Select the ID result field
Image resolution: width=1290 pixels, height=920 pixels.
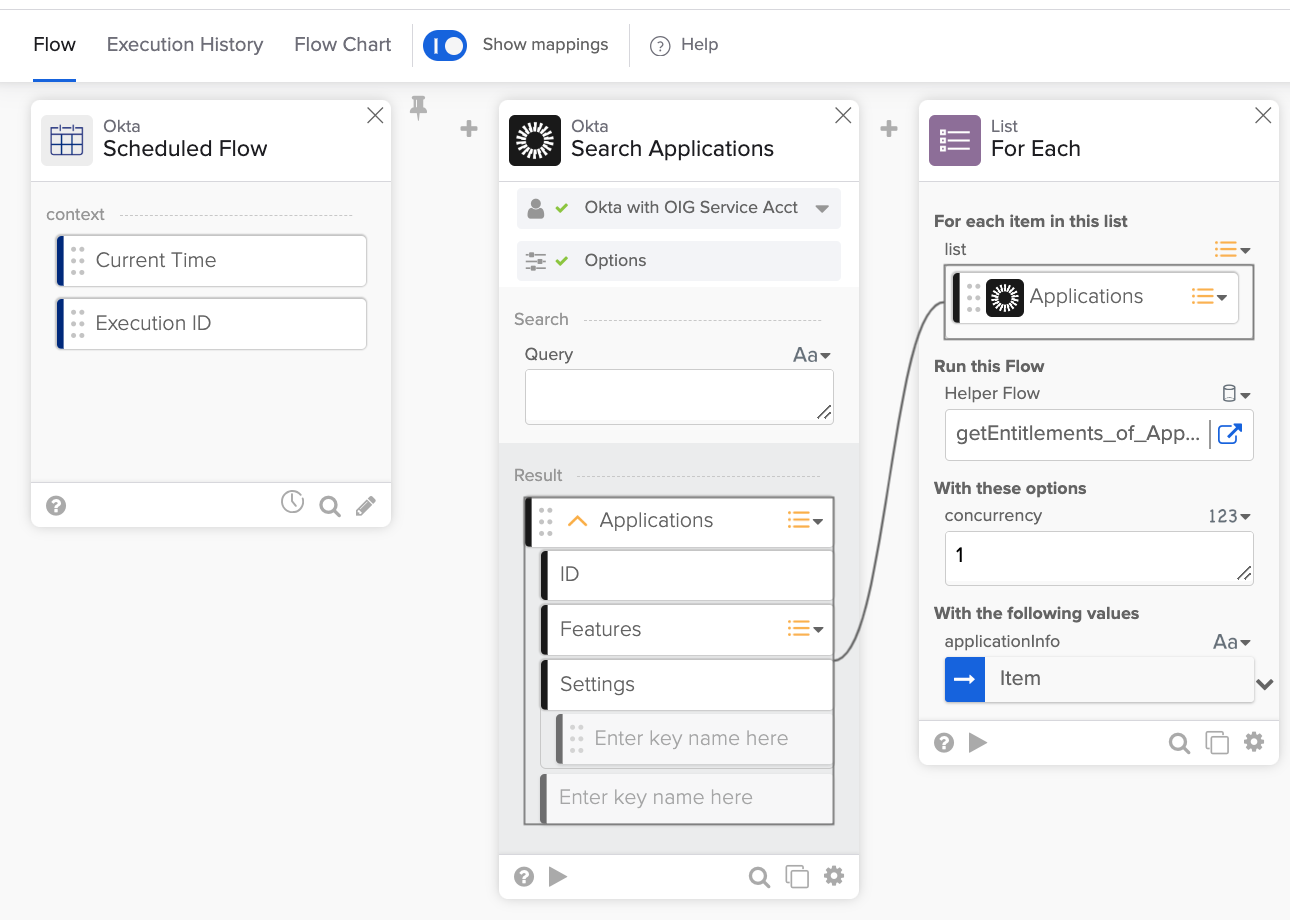687,575
